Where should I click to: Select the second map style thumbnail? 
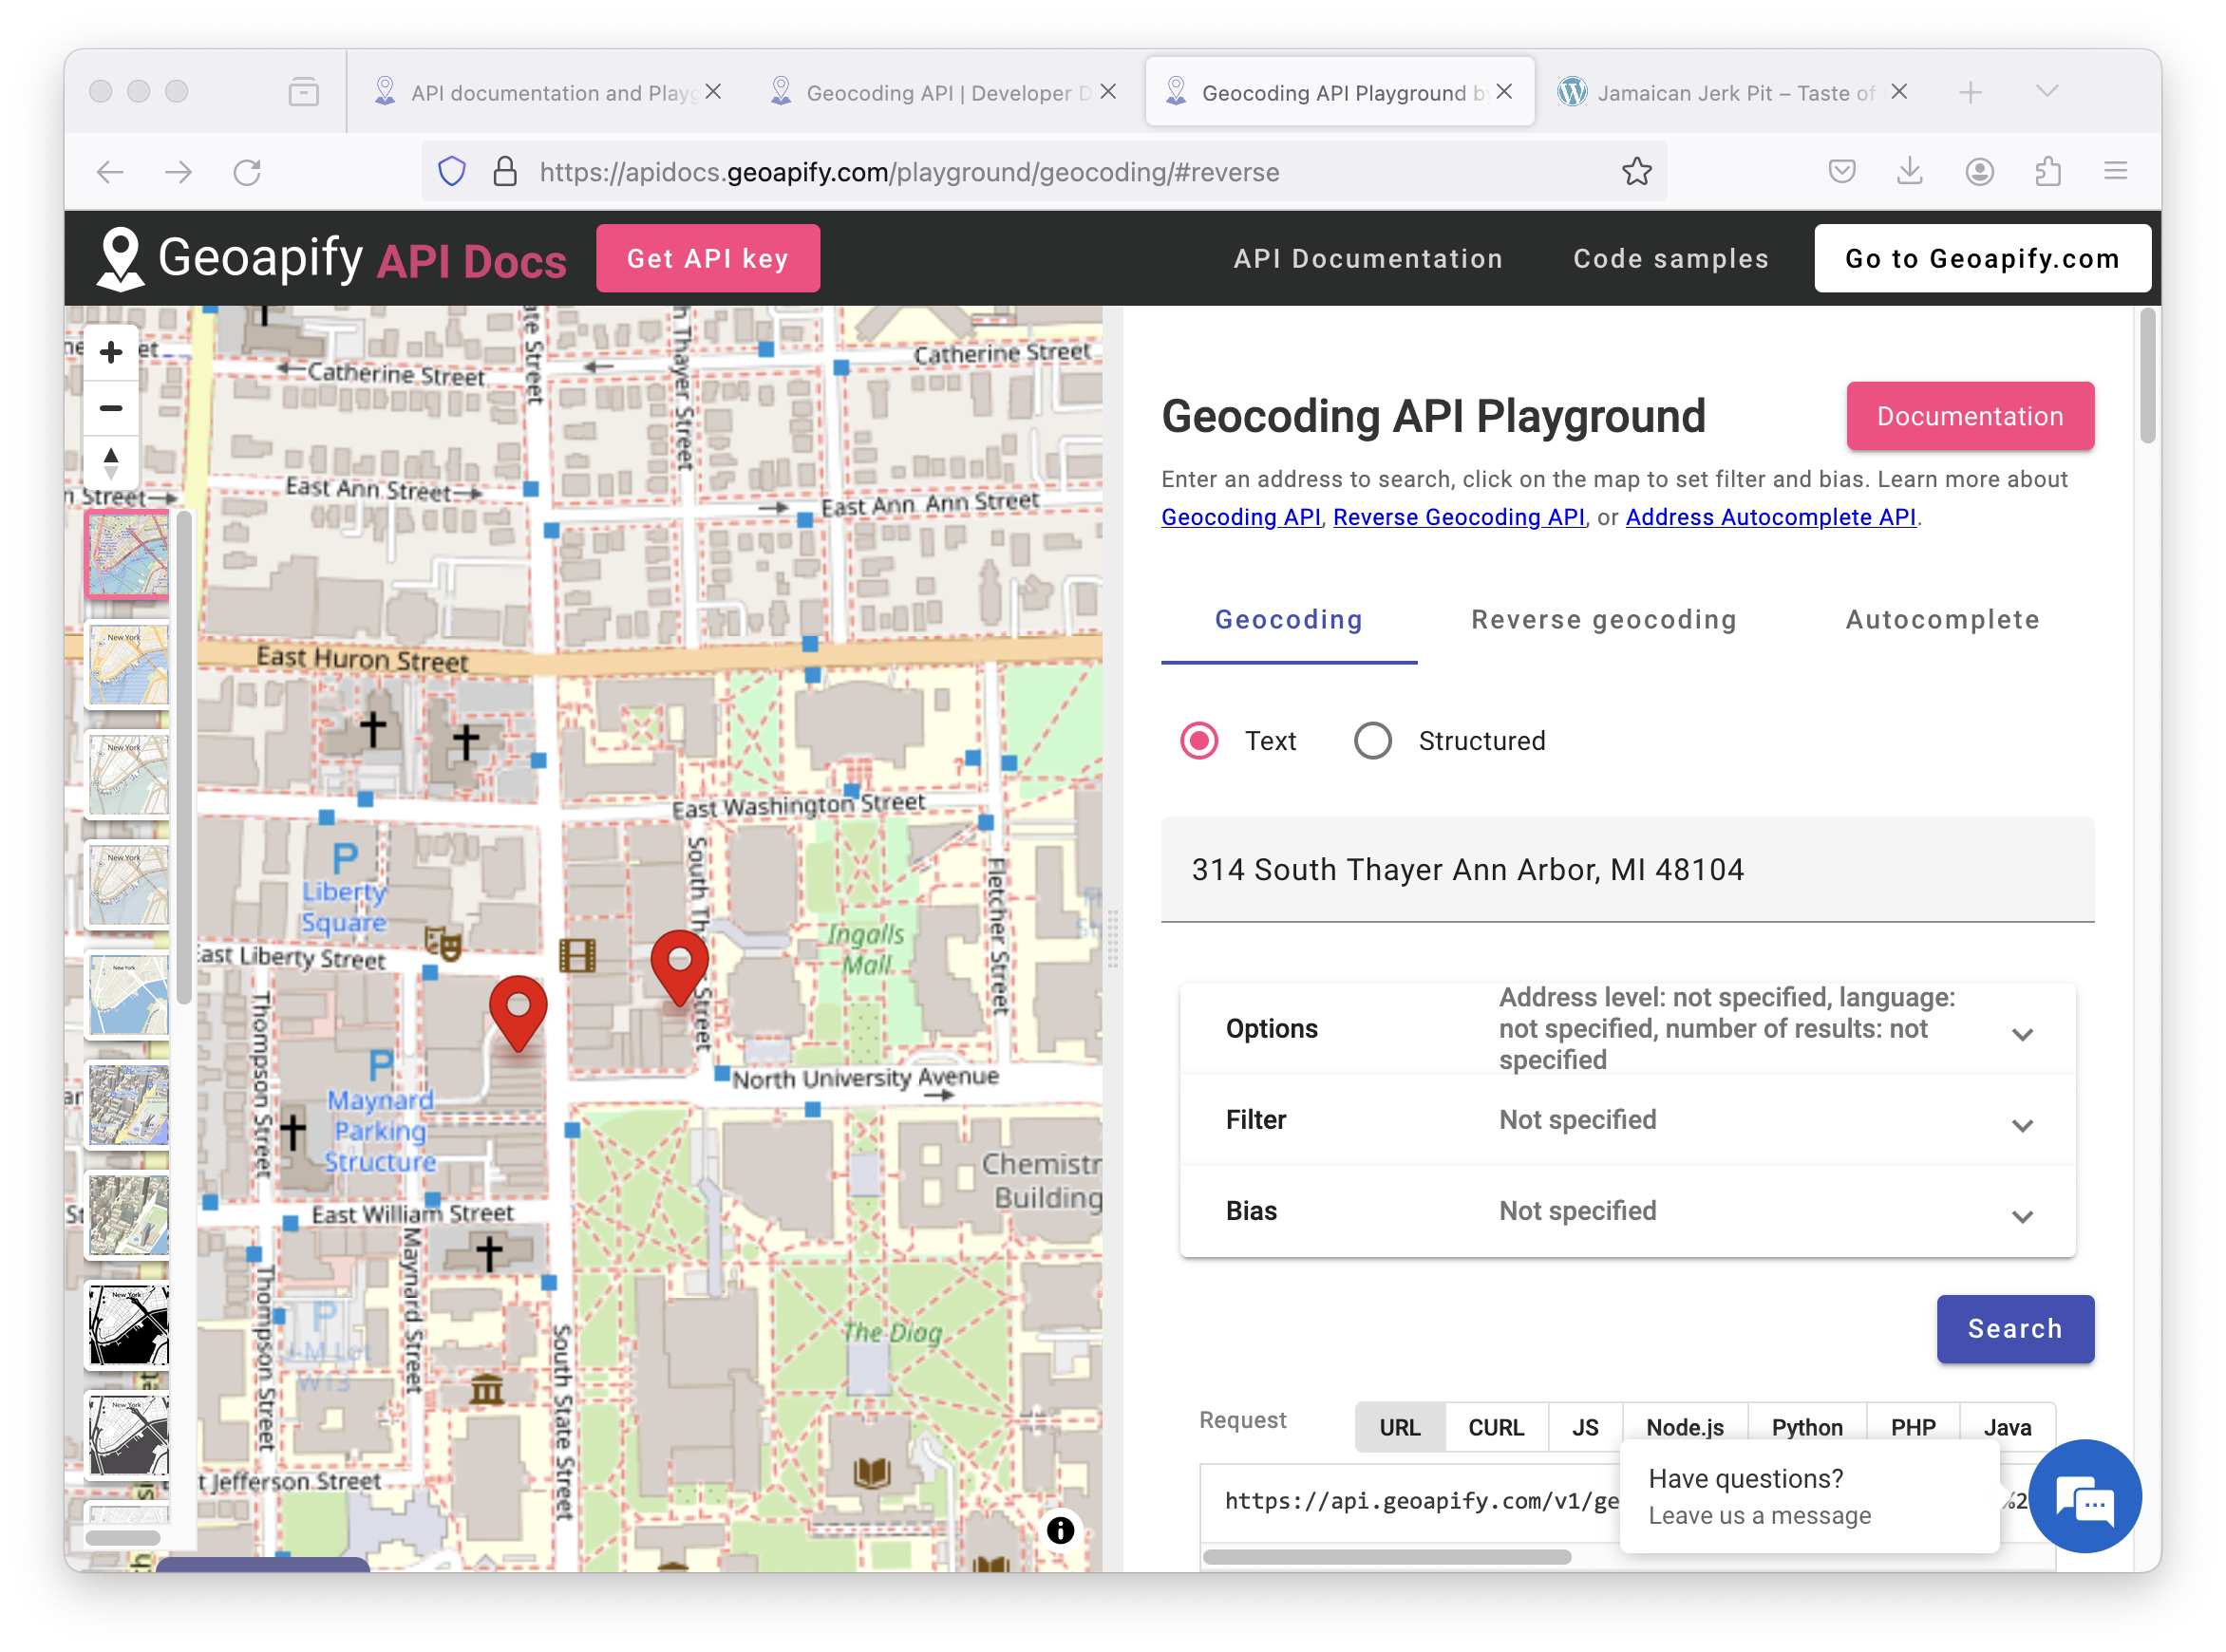(x=127, y=664)
